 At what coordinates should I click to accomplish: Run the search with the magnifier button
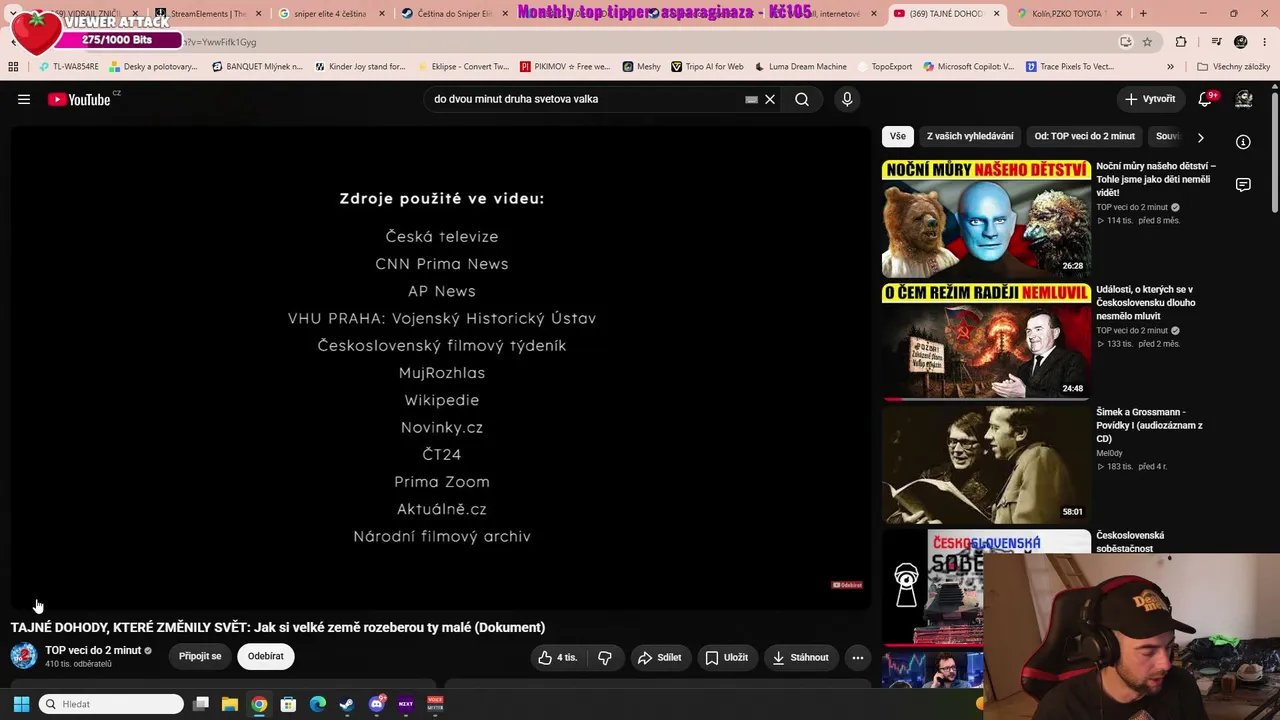pyautogui.click(x=802, y=99)
